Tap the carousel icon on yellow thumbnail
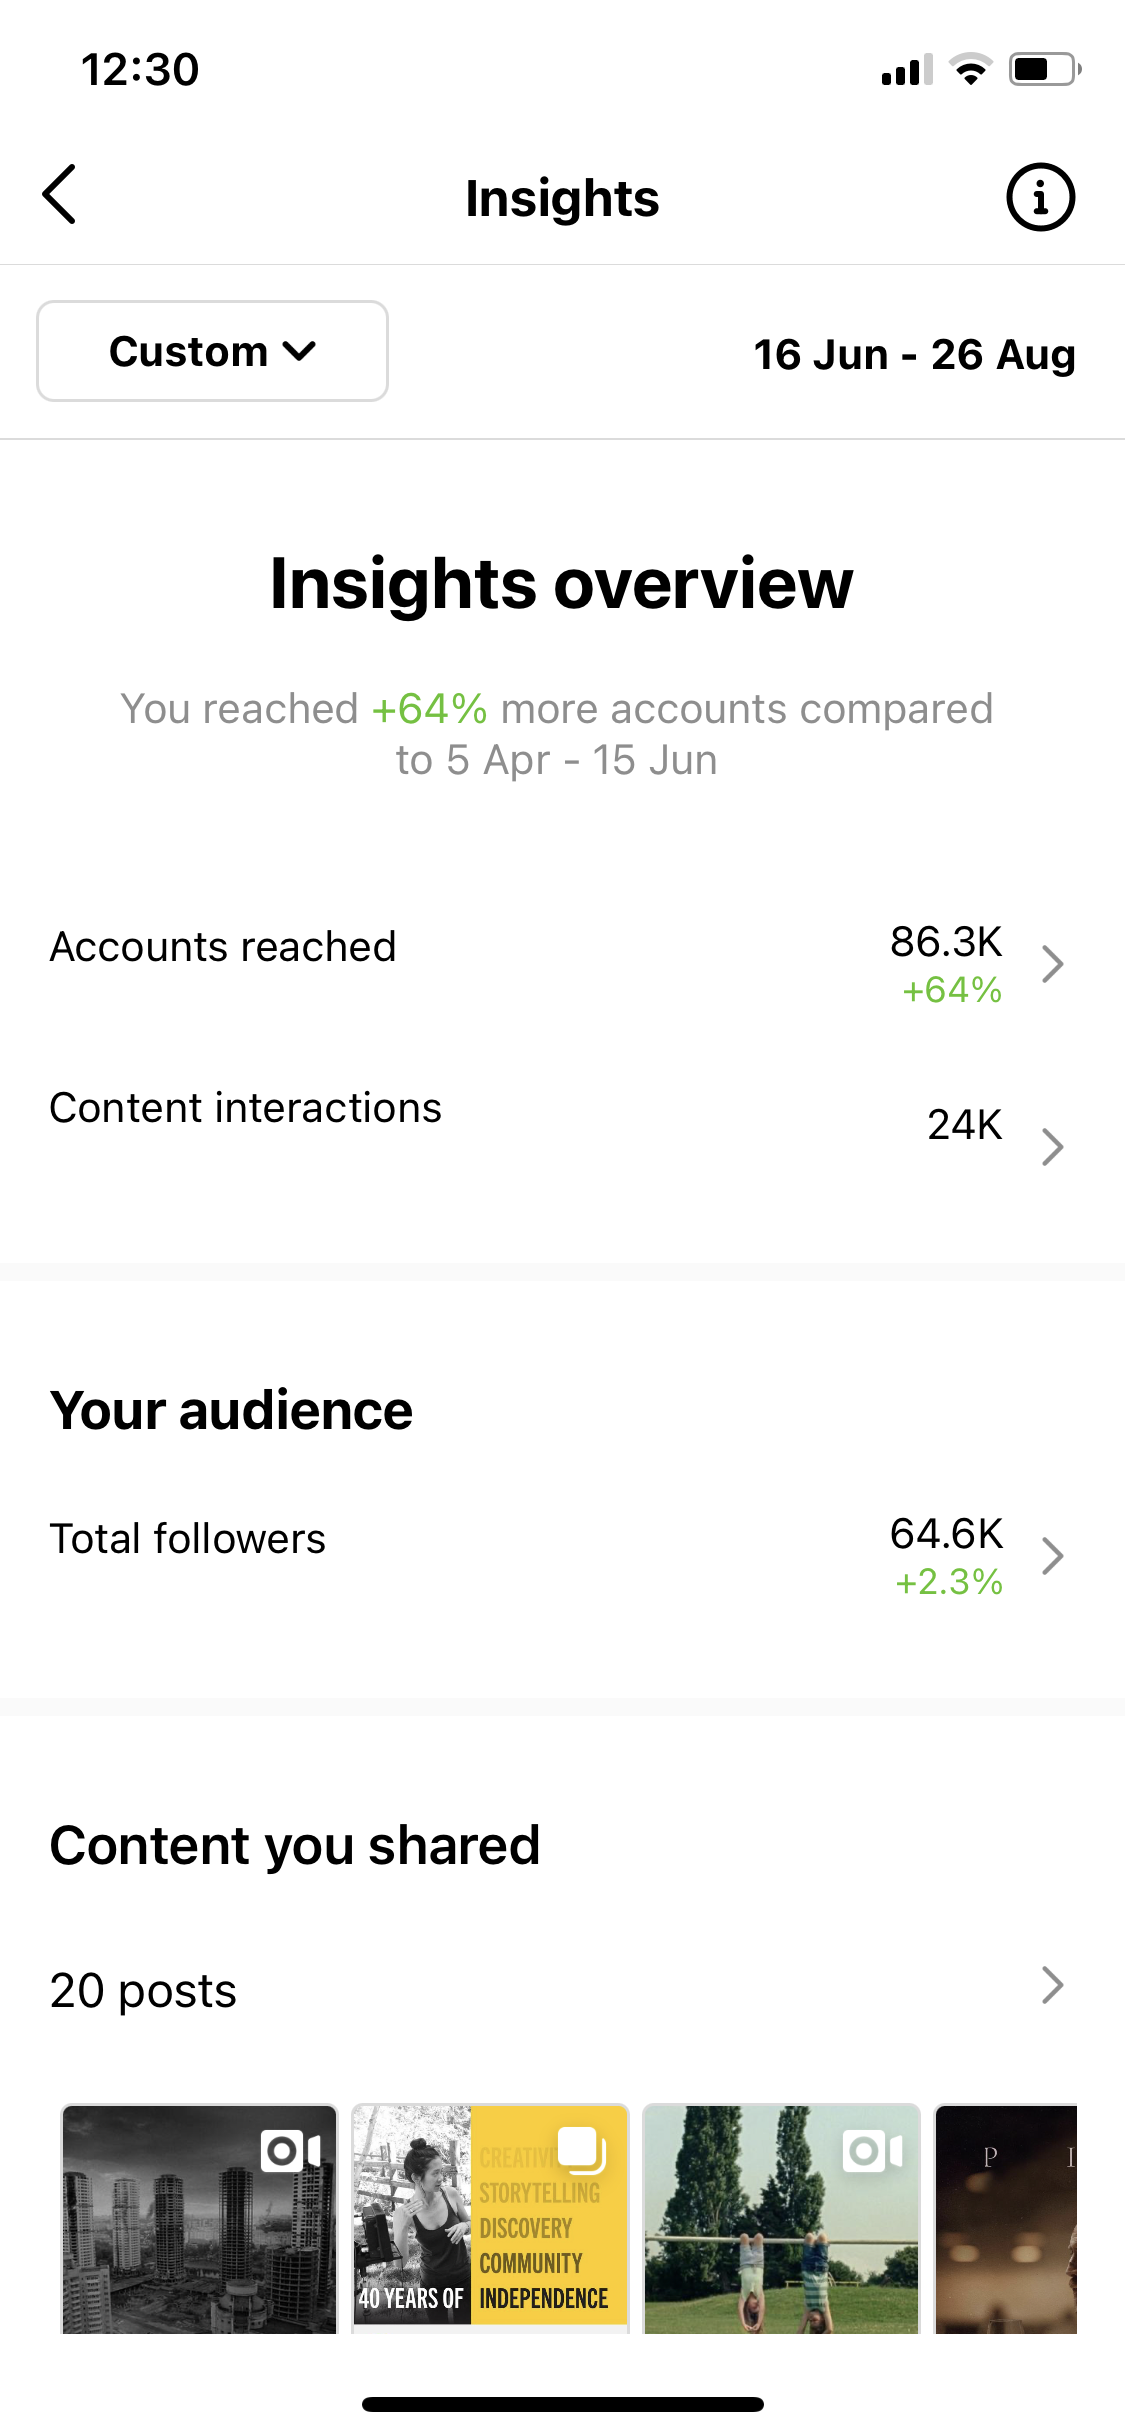1125x2436 pixels. point(581,2149)
